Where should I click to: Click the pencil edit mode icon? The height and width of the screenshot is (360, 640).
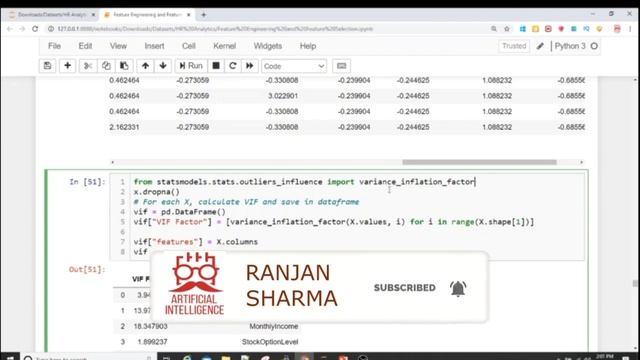pyautogui.click(x=540, y=46)
